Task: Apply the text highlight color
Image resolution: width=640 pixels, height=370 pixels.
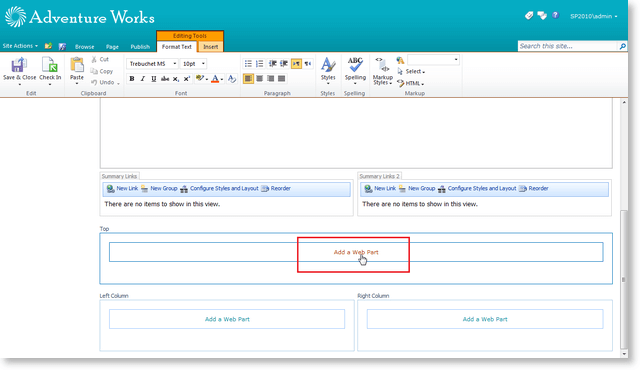Action: point(199,78)
